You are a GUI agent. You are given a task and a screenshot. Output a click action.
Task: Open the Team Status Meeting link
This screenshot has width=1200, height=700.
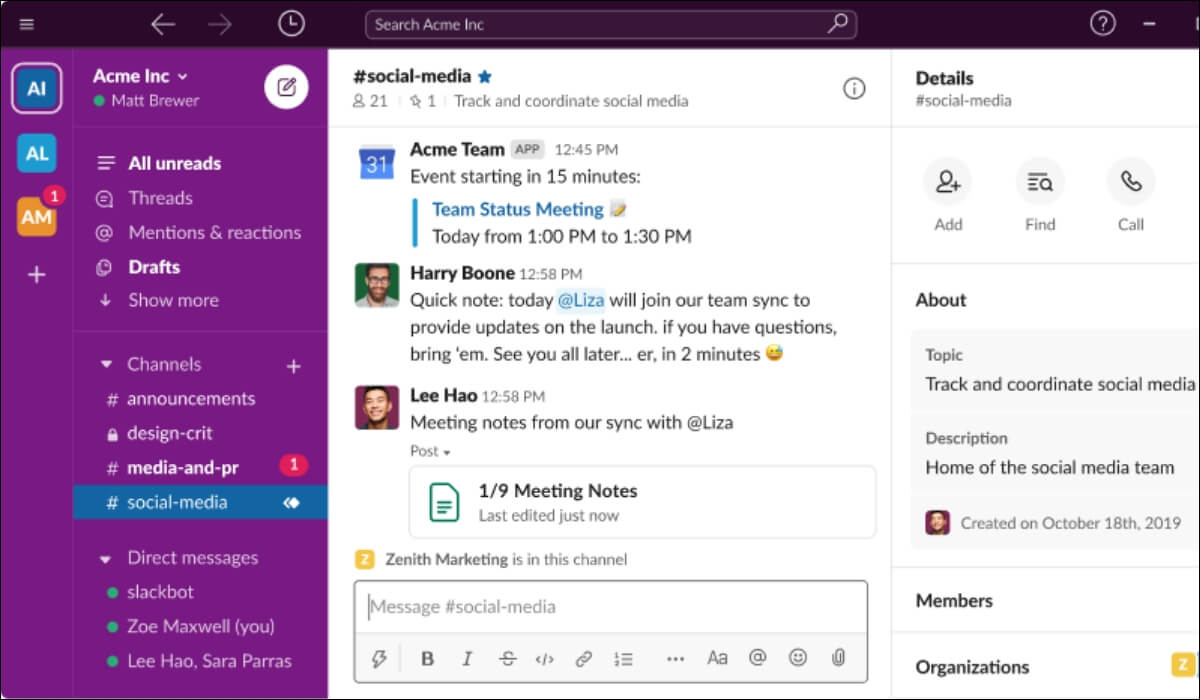click(x=517, y=210)
